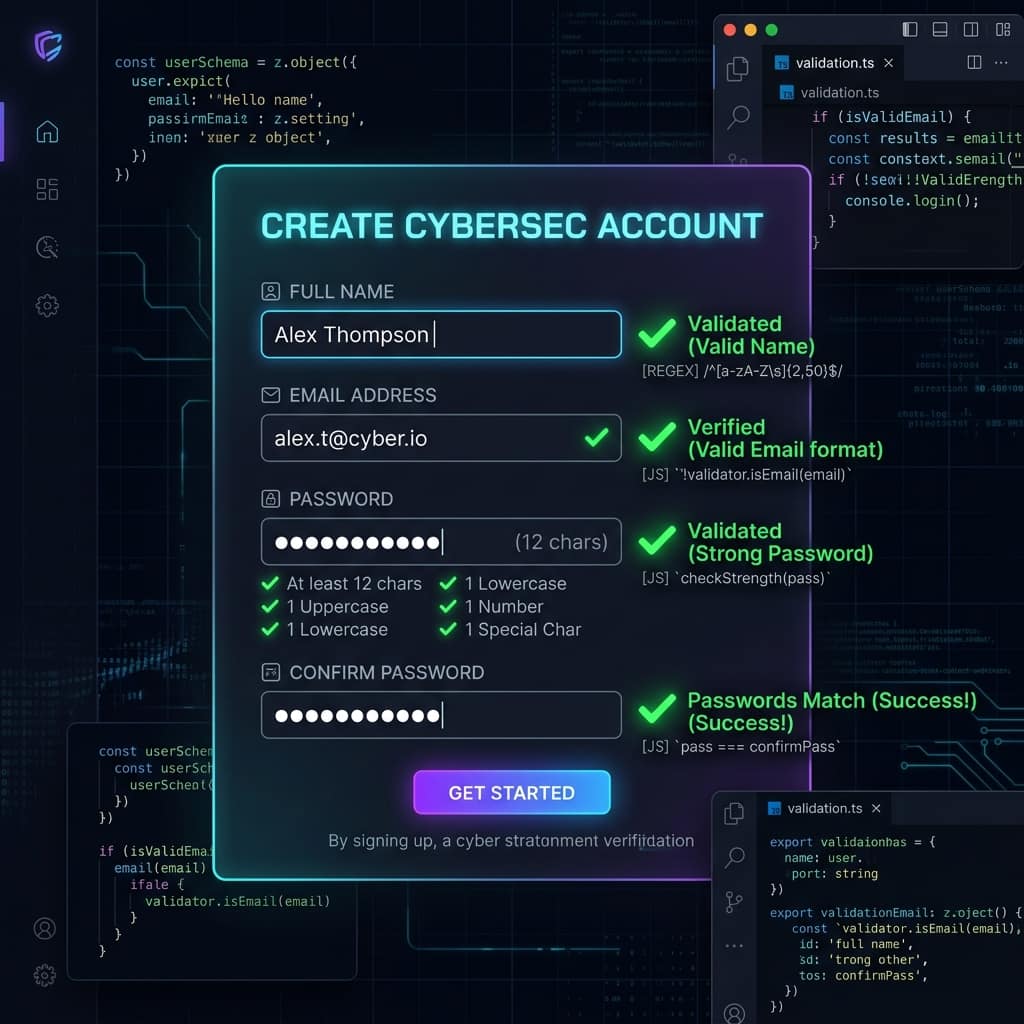Open Explorer files icon in bottom editor window

tap(734, 813)
